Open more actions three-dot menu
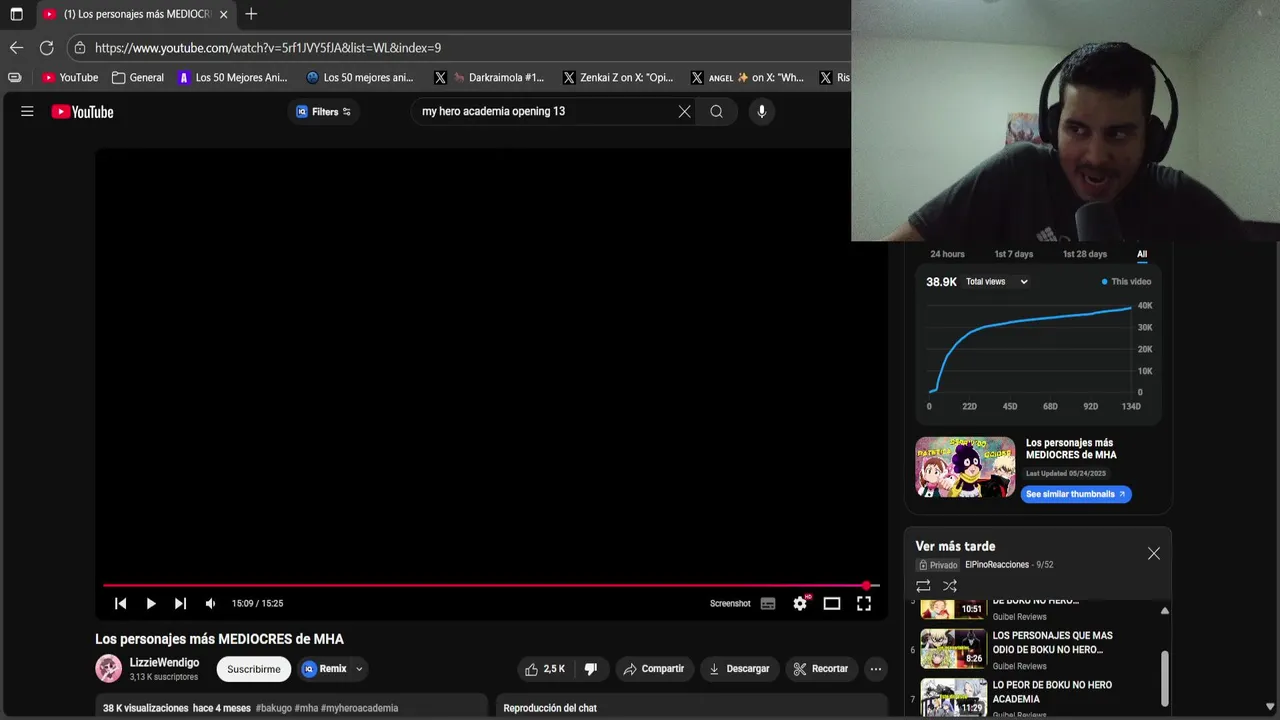This screenshot has width=1280, height=720. click(x=876, y=669)
